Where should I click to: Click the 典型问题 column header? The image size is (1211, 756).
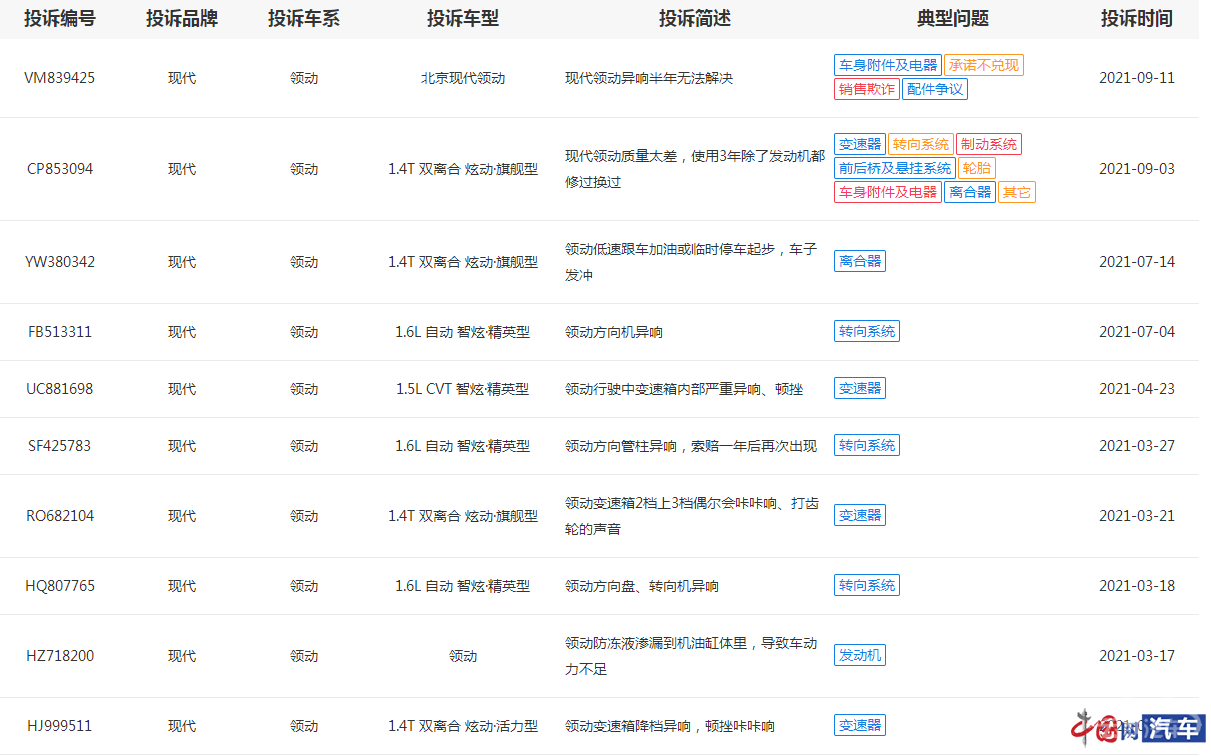pos(953,18)
